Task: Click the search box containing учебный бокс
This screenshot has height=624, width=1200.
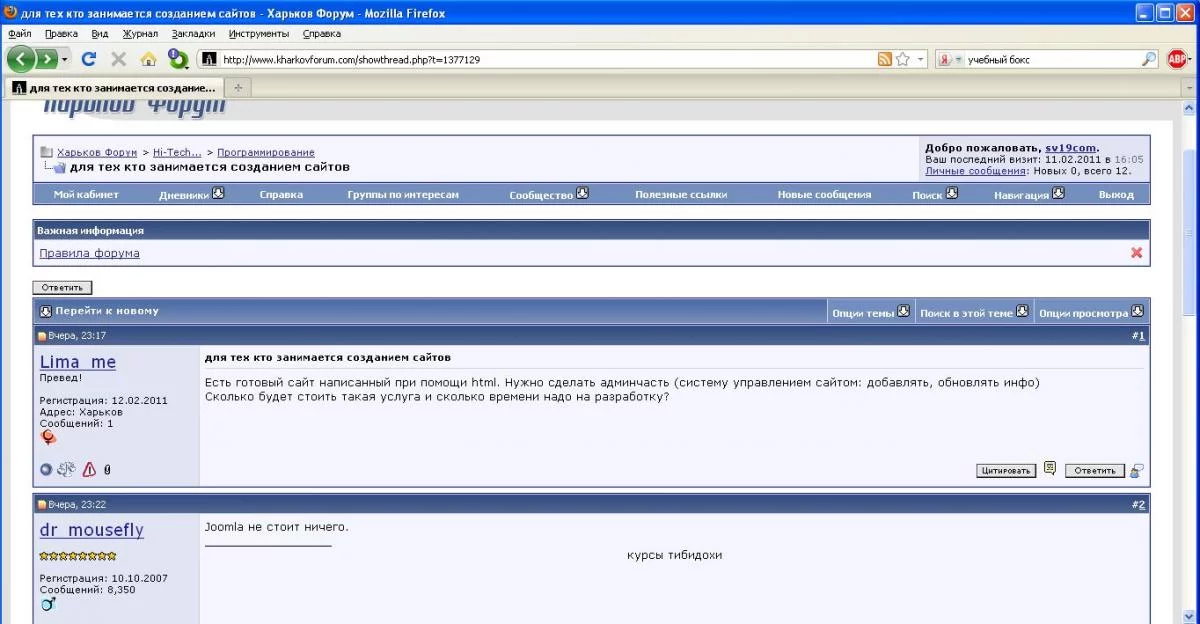Action: click(x=1050, y=59)
